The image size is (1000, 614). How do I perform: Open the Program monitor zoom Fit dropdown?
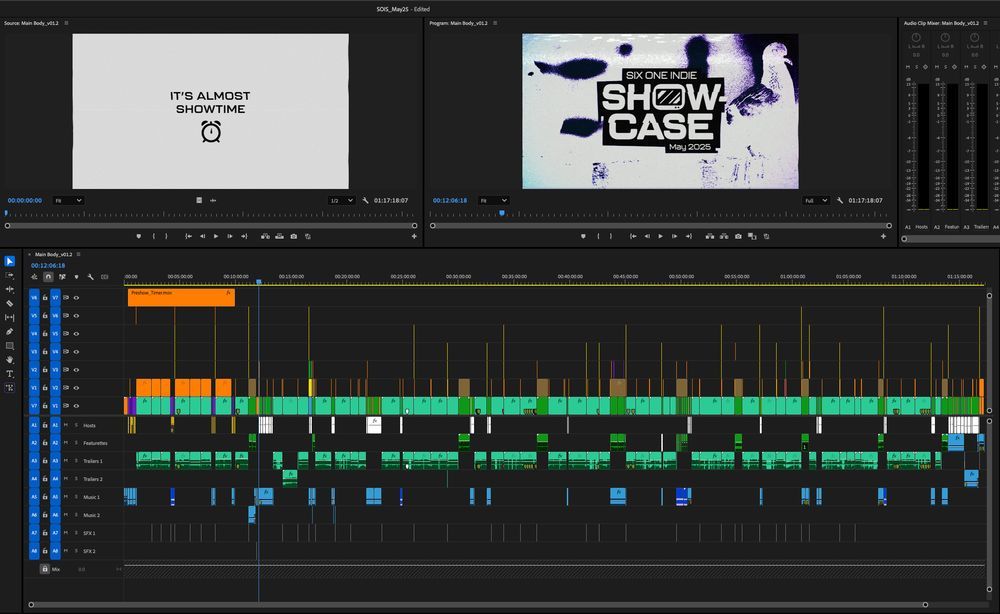[x=493, y=200]
